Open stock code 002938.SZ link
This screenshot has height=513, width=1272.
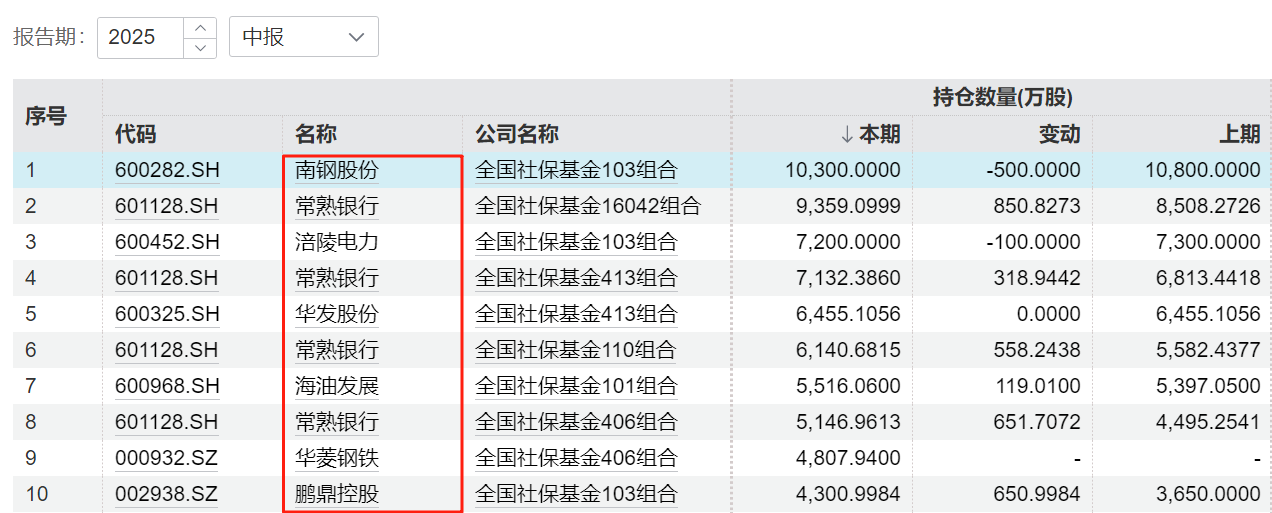[x=167, y=494]
